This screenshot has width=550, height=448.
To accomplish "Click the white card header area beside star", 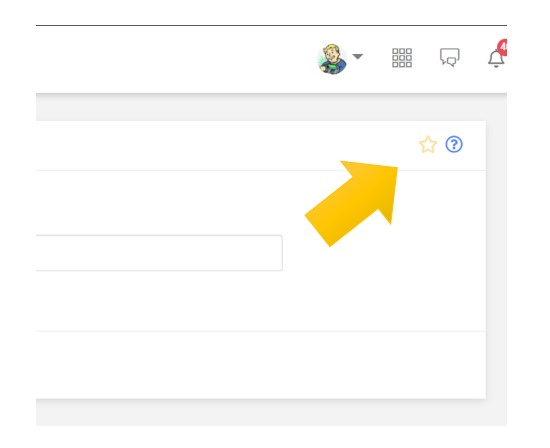I will (224, 146).
